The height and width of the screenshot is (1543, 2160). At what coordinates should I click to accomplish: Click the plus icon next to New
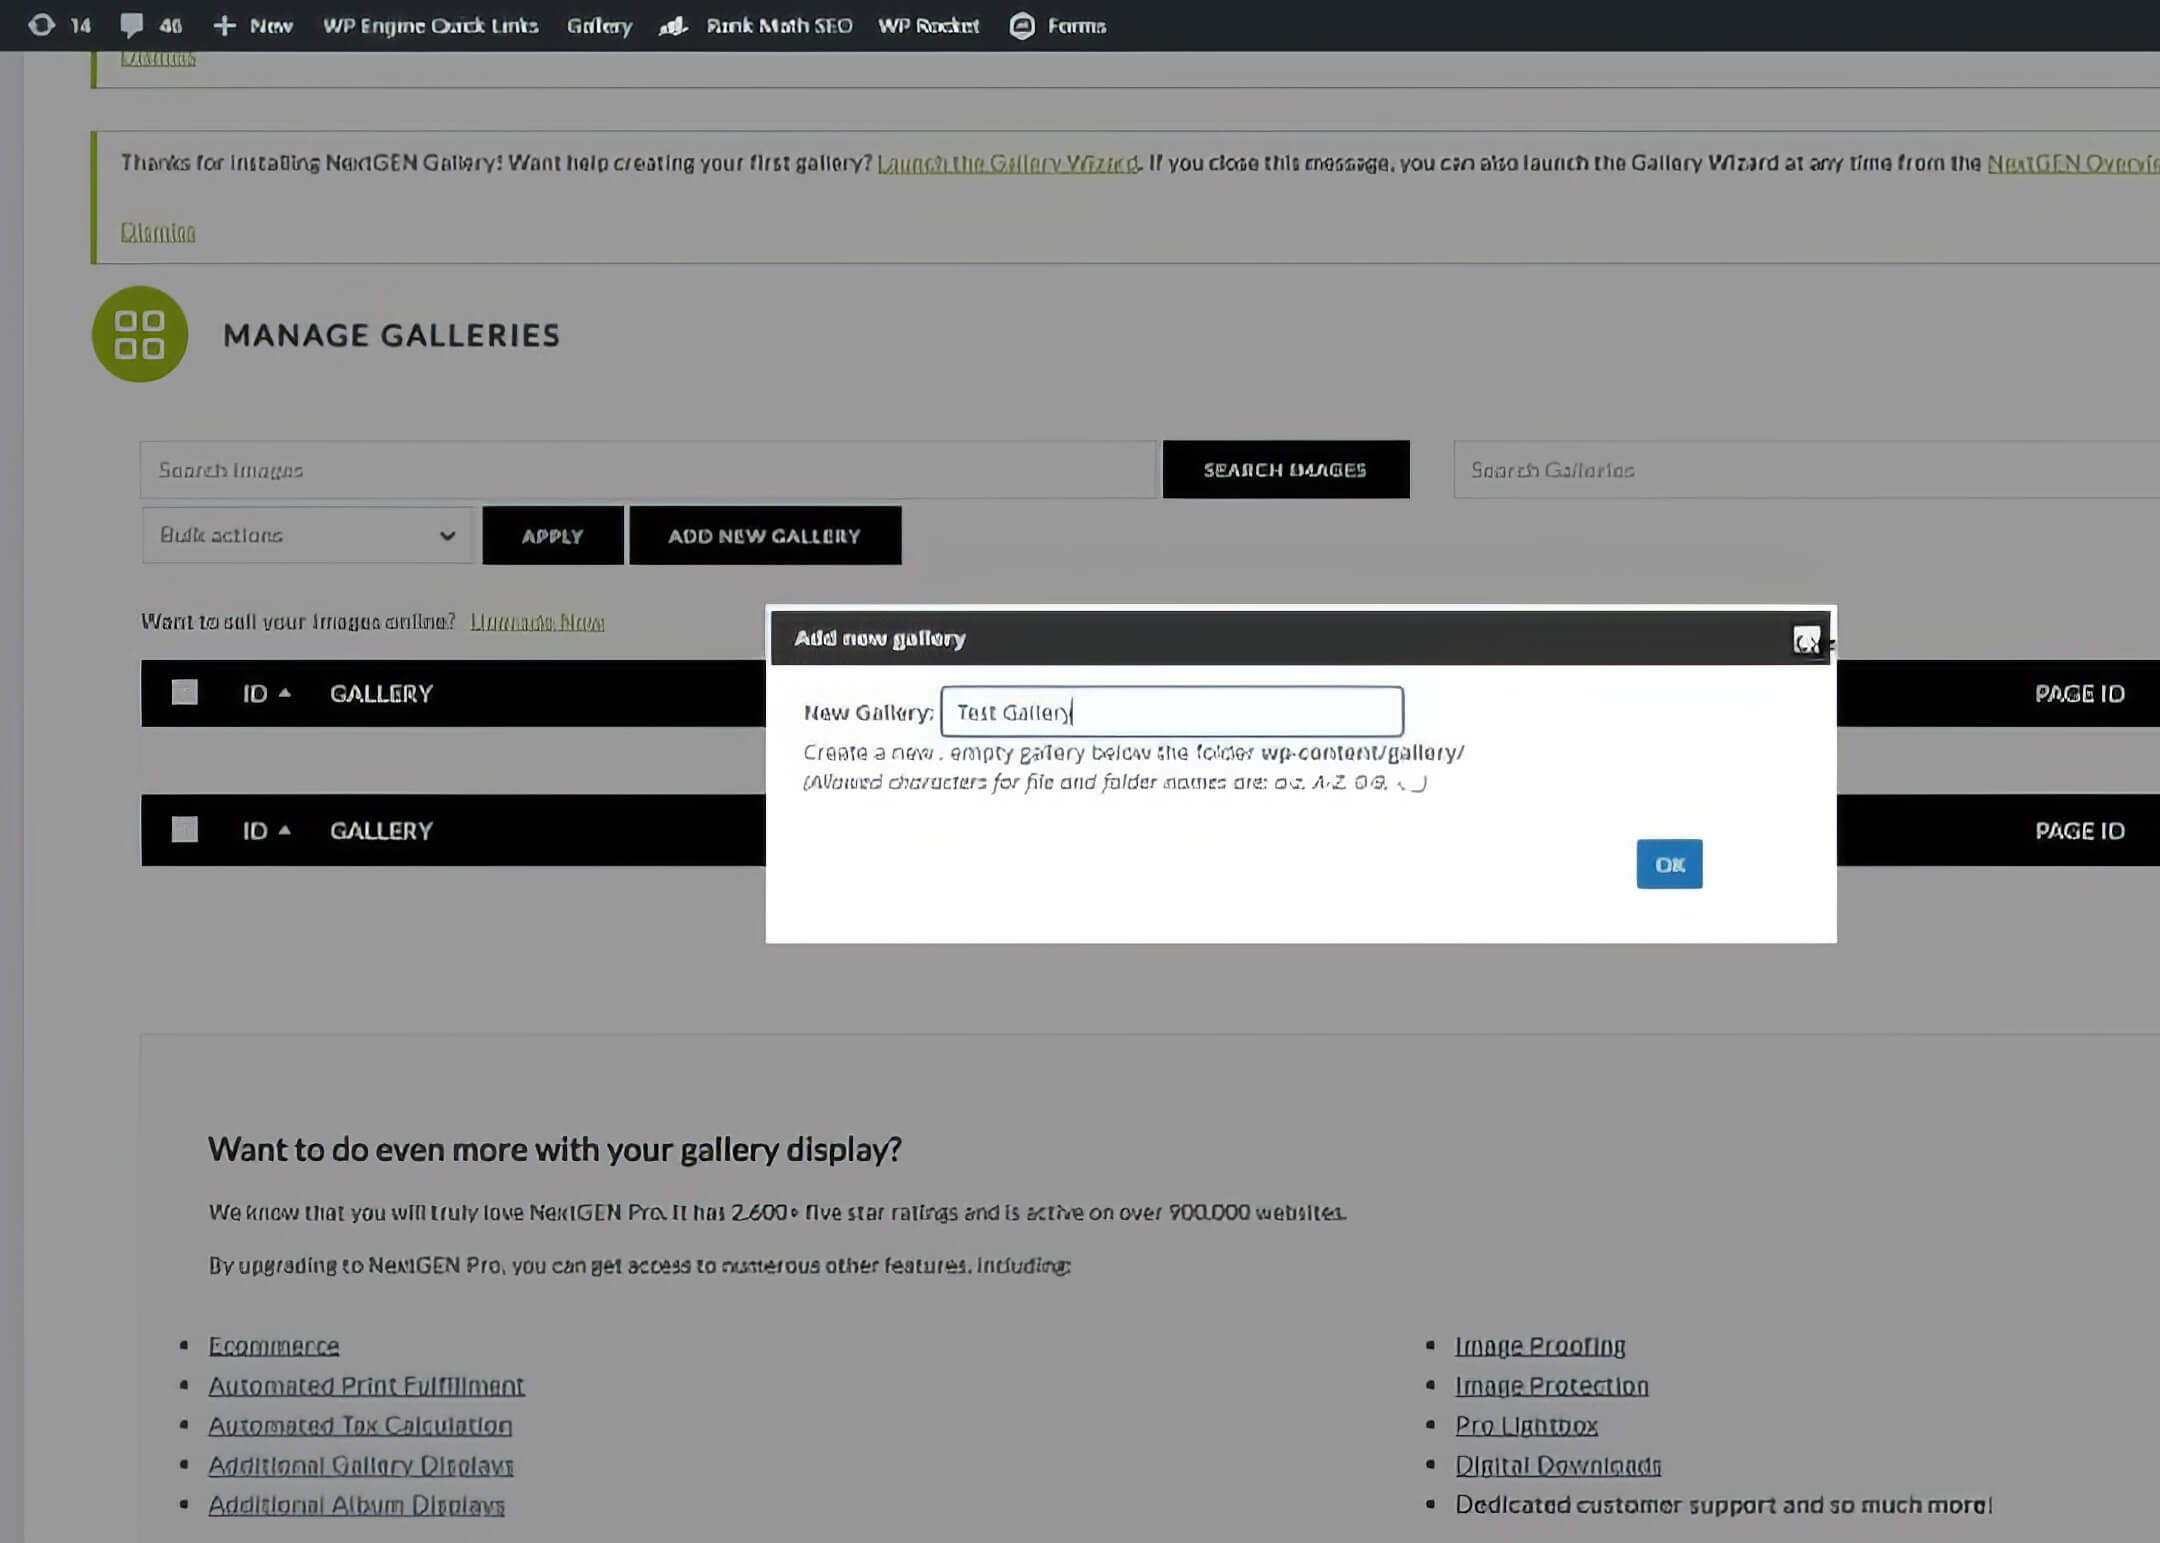[224, 25]
